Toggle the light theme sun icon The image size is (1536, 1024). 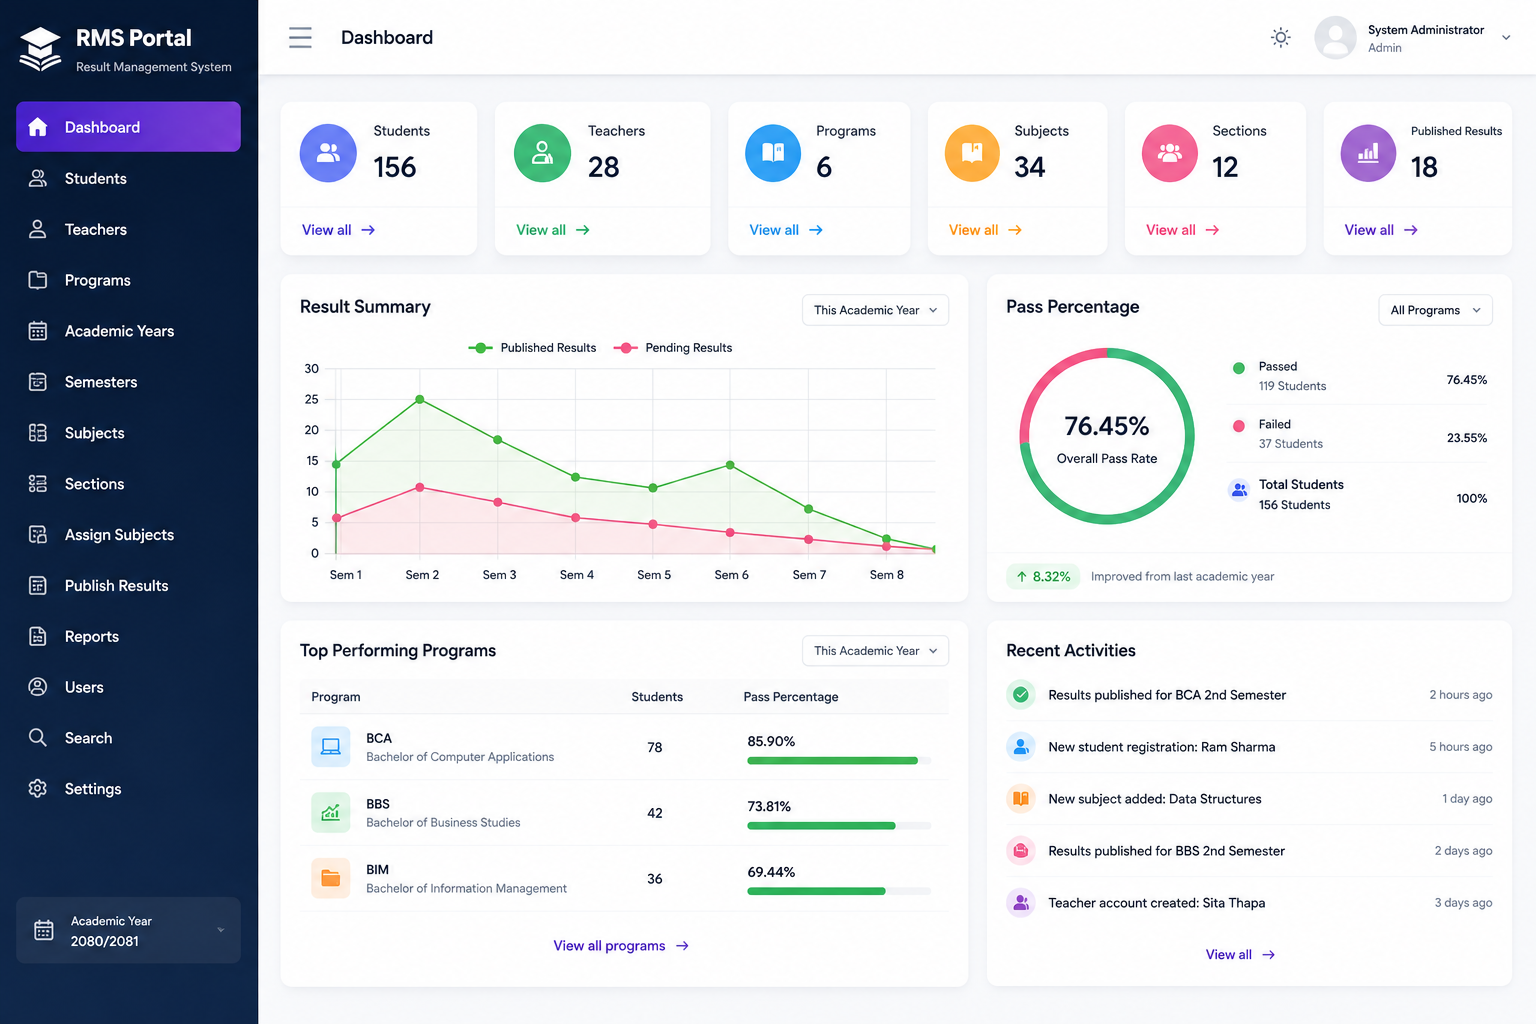(x=1280, y=38)
